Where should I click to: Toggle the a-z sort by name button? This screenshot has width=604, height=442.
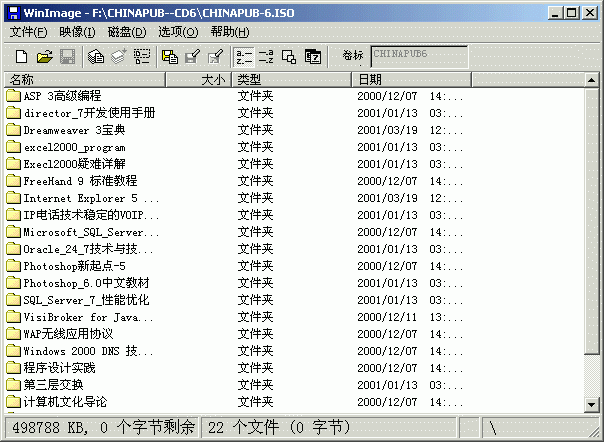(244, 57)
